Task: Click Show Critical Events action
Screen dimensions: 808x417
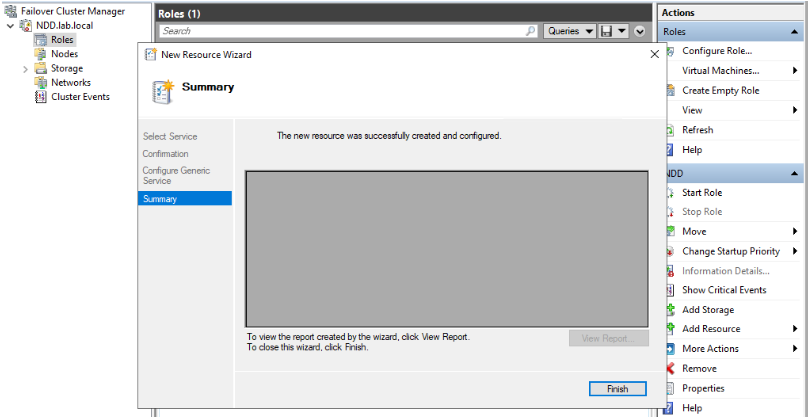Action: 724,290
